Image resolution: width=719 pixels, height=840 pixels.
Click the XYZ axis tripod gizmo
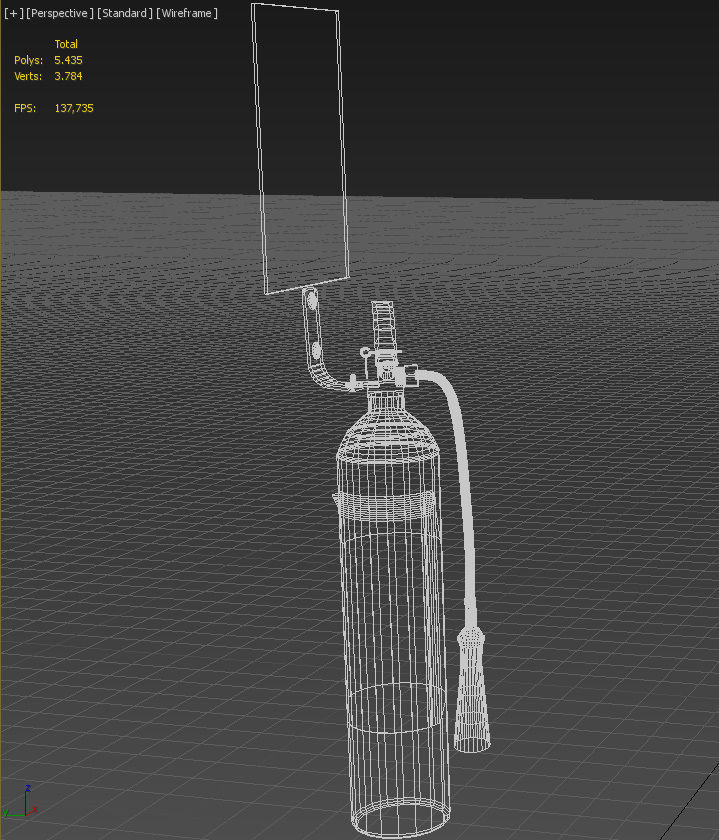point(19,802)
